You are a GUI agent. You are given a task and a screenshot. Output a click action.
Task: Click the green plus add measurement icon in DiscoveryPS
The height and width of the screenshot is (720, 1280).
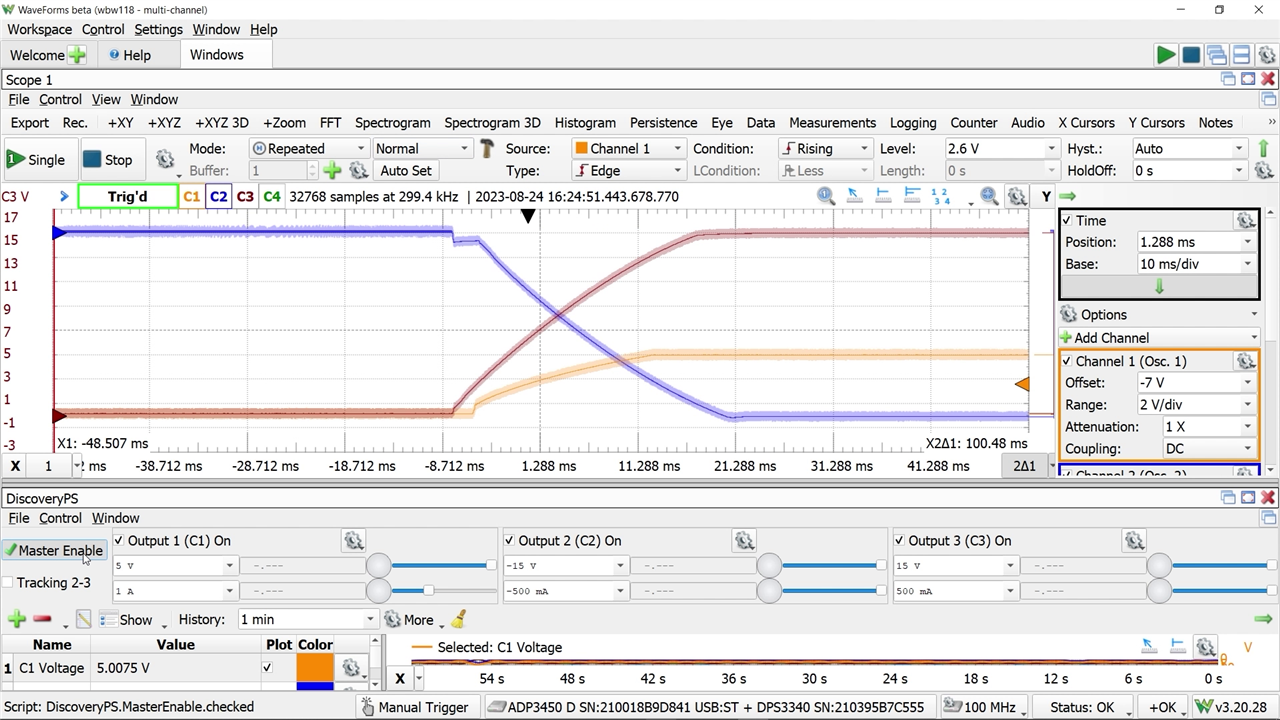click(16, 619)
